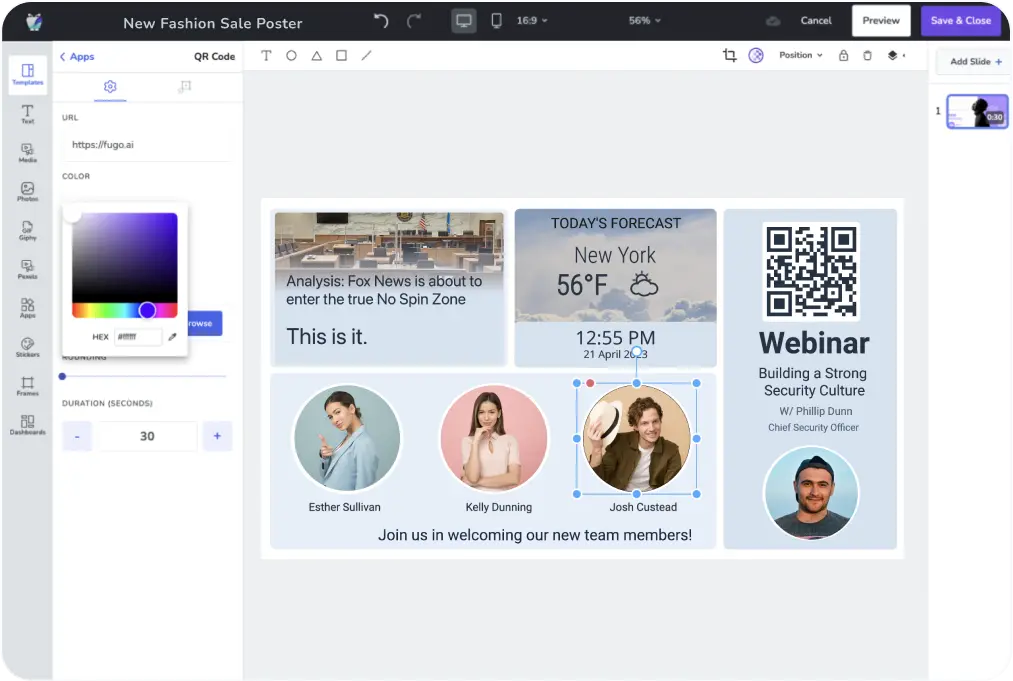
Task: Click the undo arrow
Action: 381,21
